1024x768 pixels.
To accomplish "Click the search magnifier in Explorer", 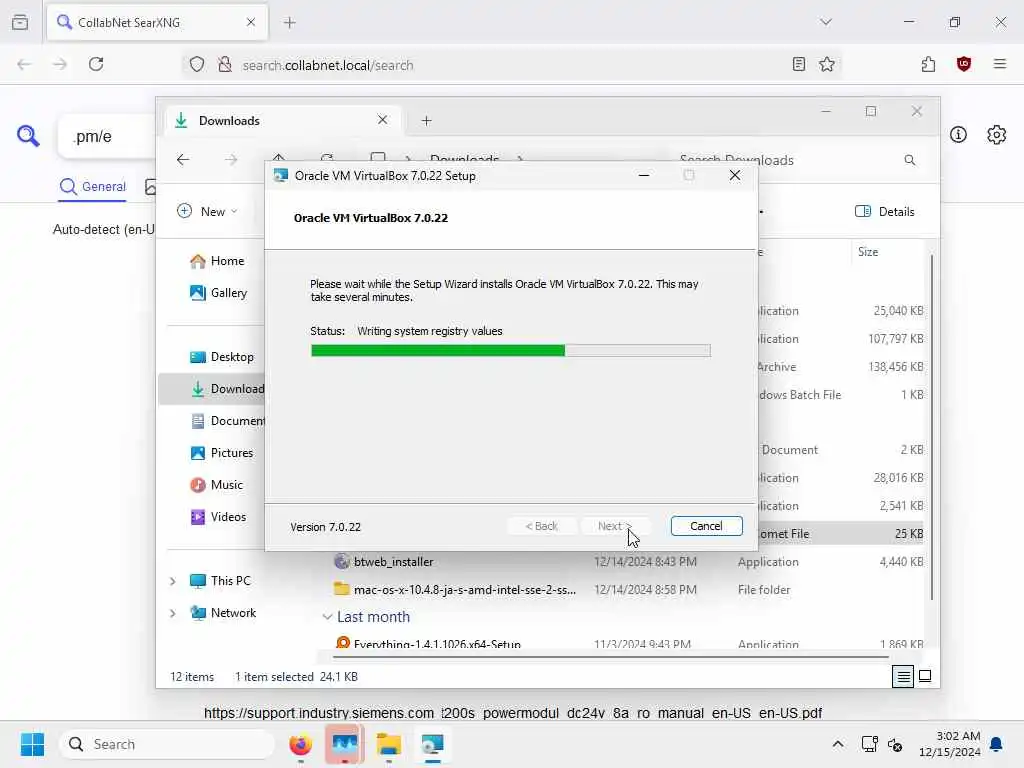I will click(x=910, y=160).
